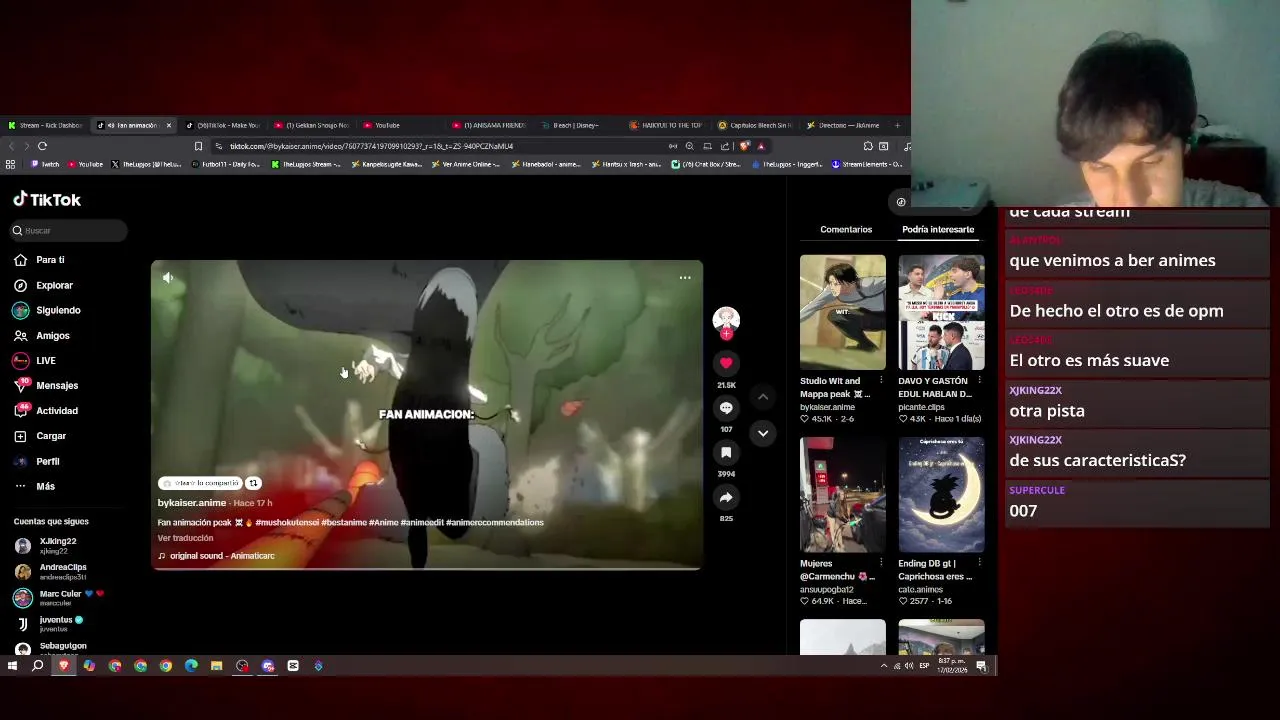Image resolution: width=1280 pixels, height=720 pixels.
Task: Save video with bookmark icon
Action: 726,453
